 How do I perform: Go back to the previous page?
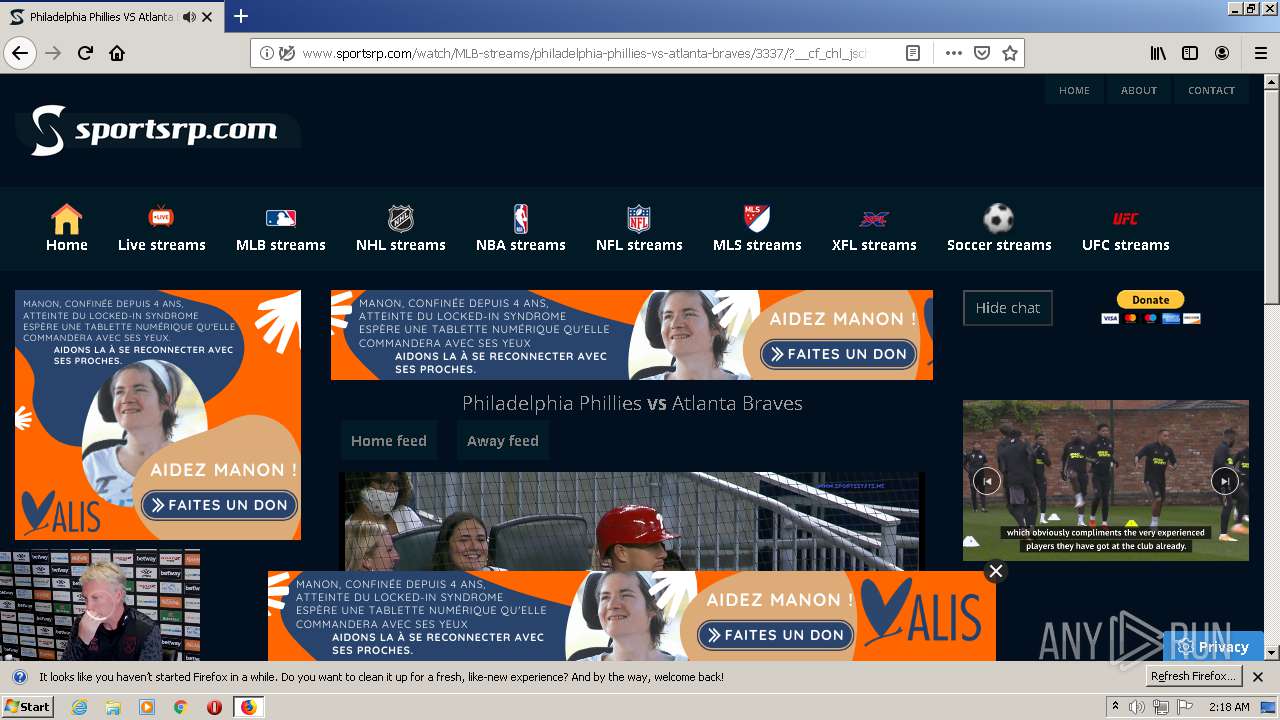point(20,53)
